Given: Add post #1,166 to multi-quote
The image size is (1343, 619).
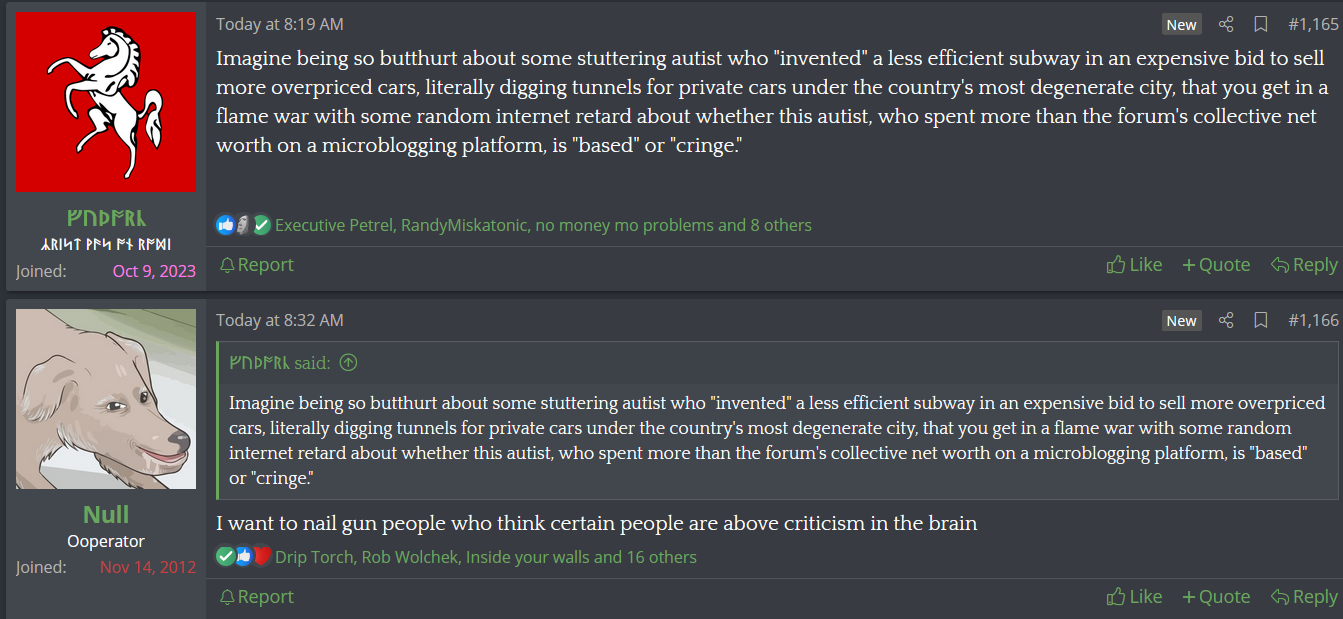Looking at the screenshot, I should 1216,597.
